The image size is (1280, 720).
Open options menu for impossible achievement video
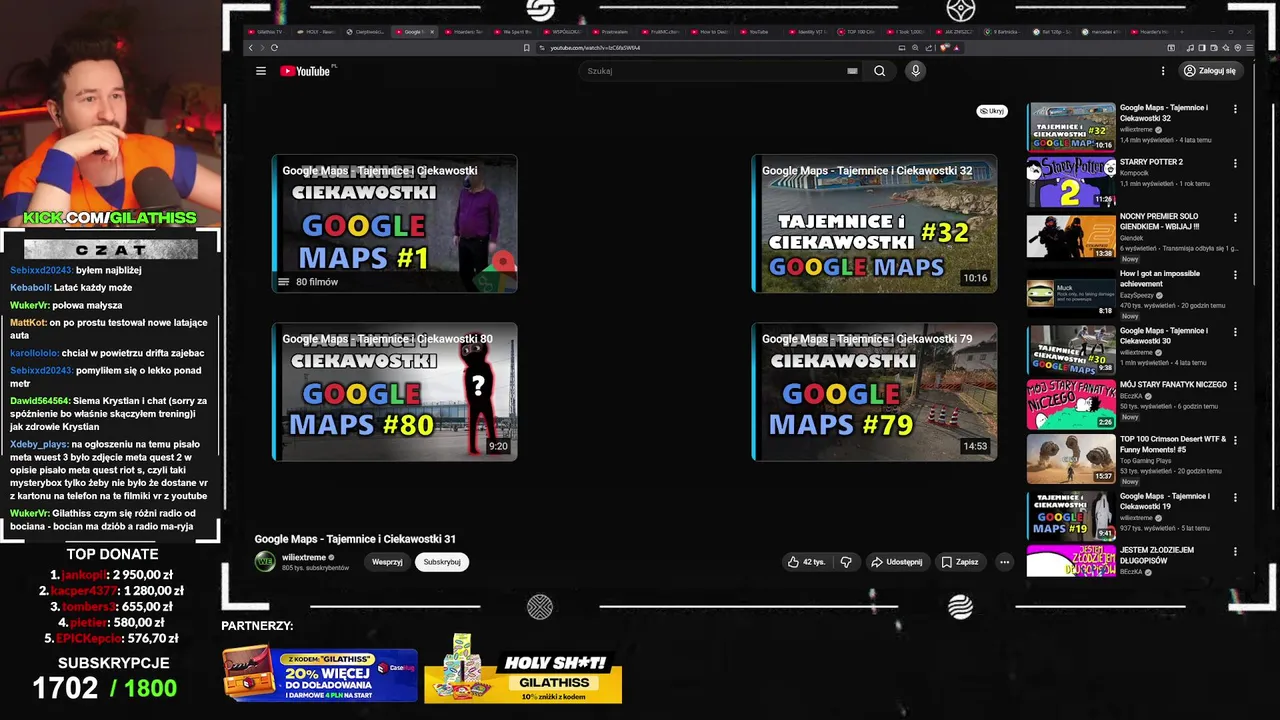tap(1235, 274)
